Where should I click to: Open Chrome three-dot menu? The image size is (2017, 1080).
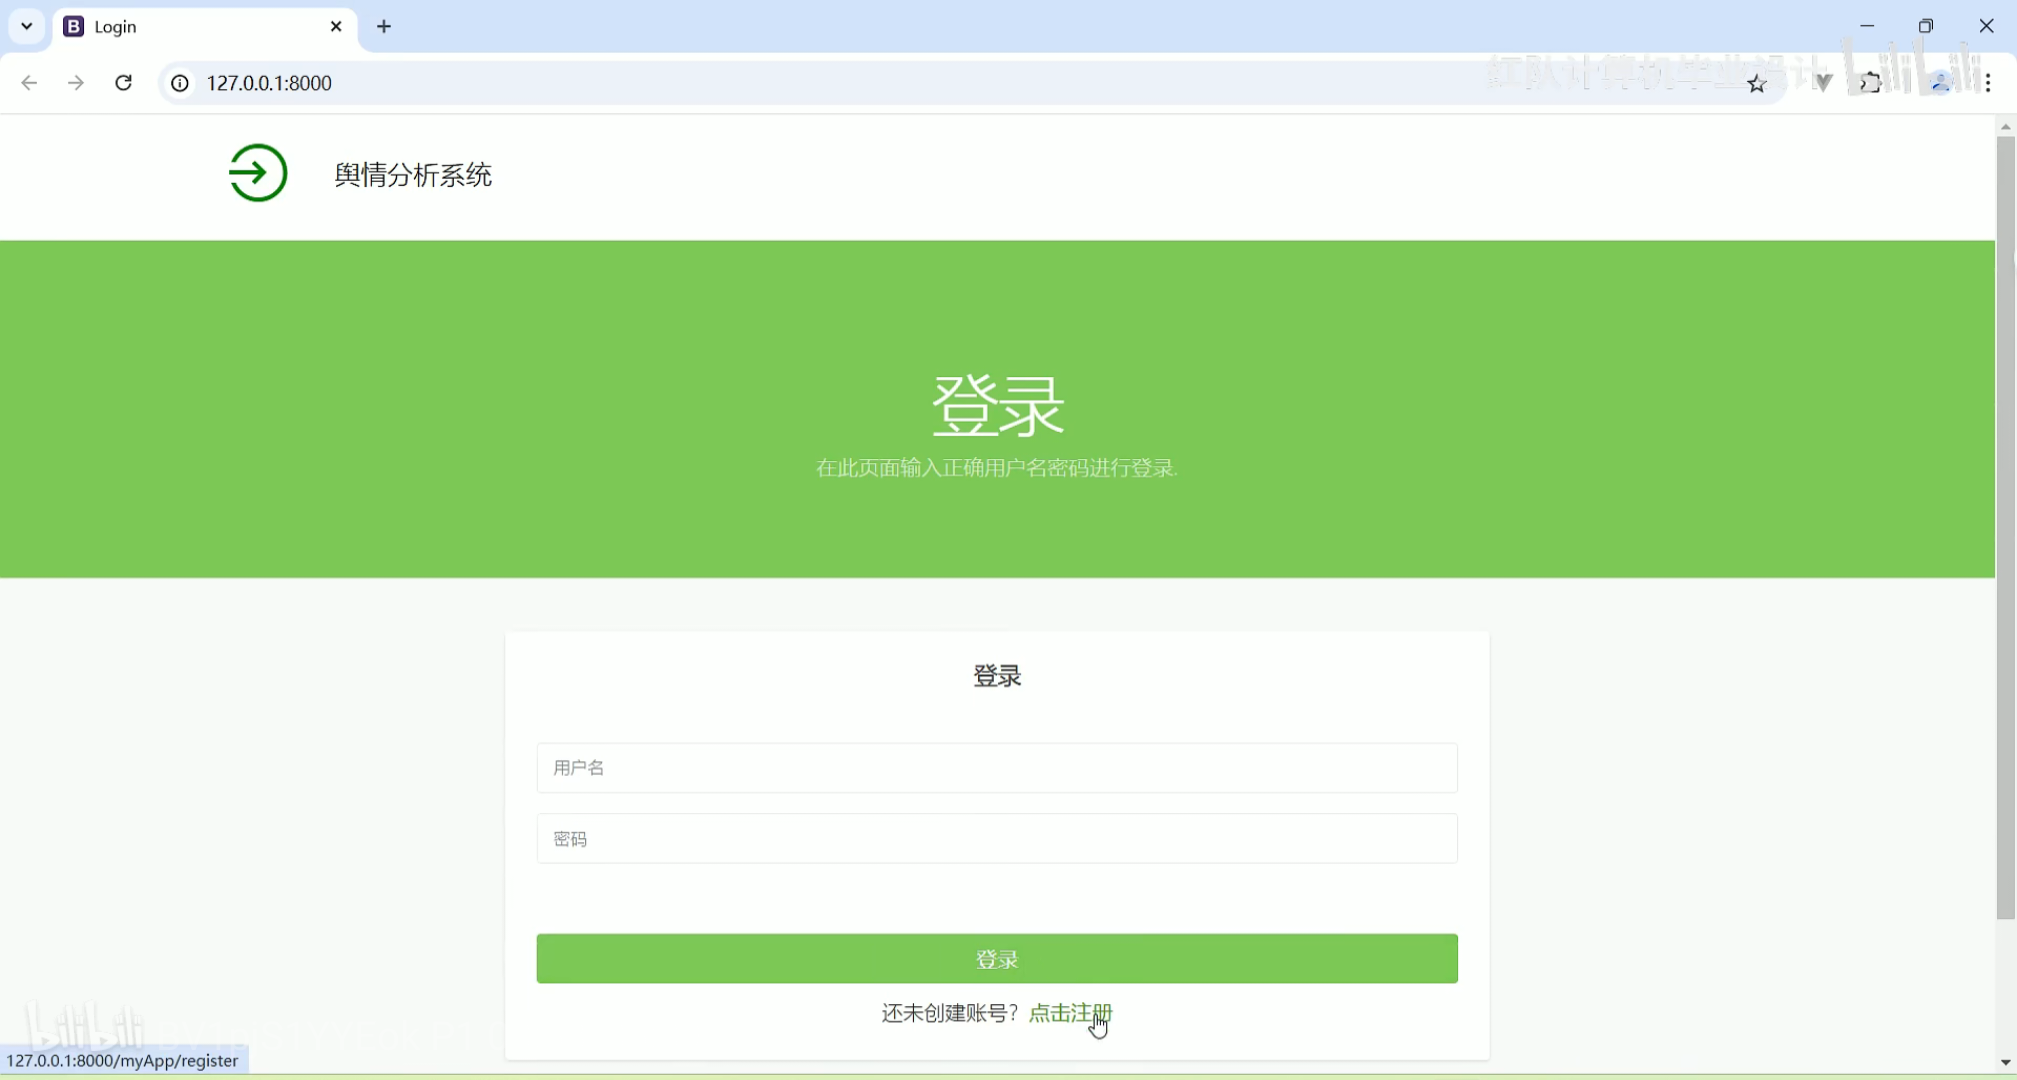tap(1988, 83)
